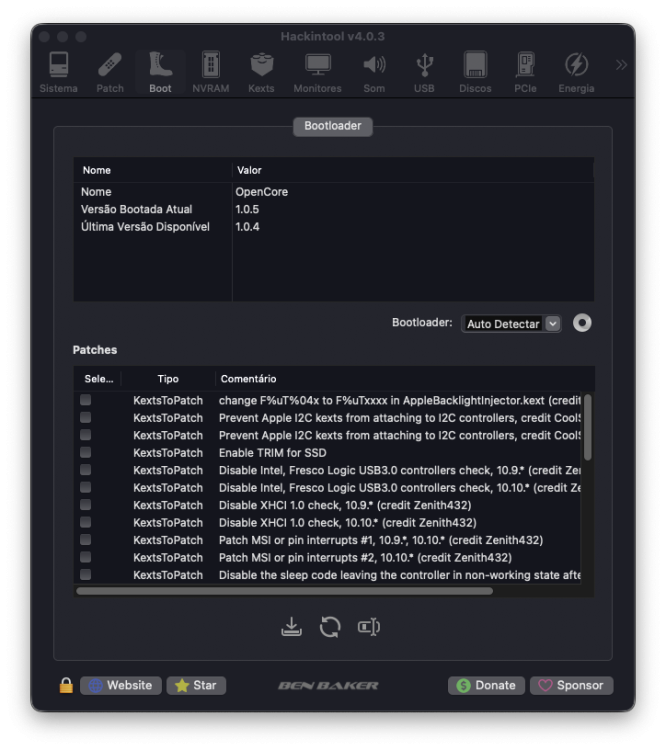
Task: Open the Kexts toolbar section
Action: pyautogui.click(x=261, y=72)
